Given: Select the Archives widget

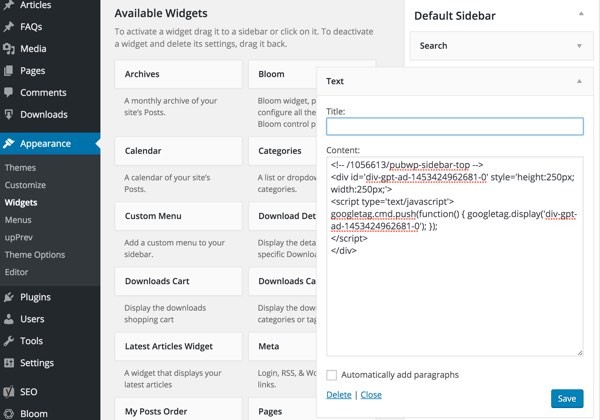Looking at the screenshot, I should (x=178, y=74).
